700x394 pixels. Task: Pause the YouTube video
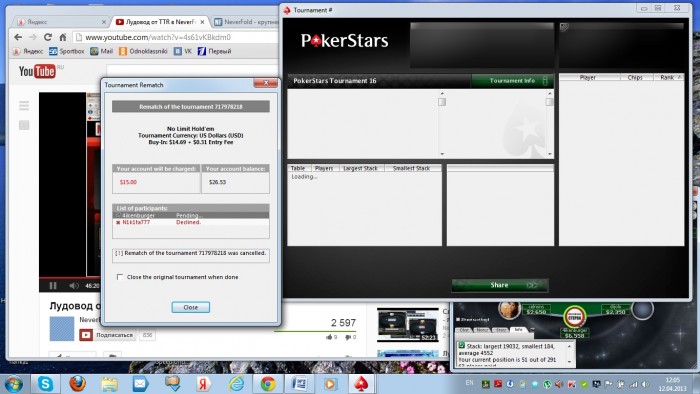coord(53,286)
